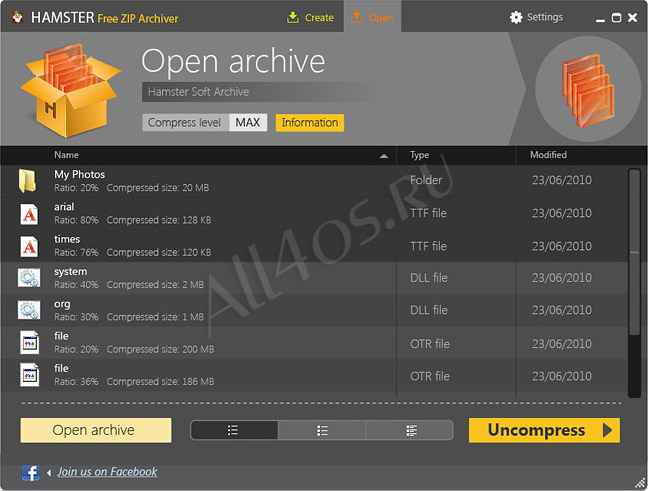Close the archiver window
This screenshot has height=491, width=648.
pos(632,17)
